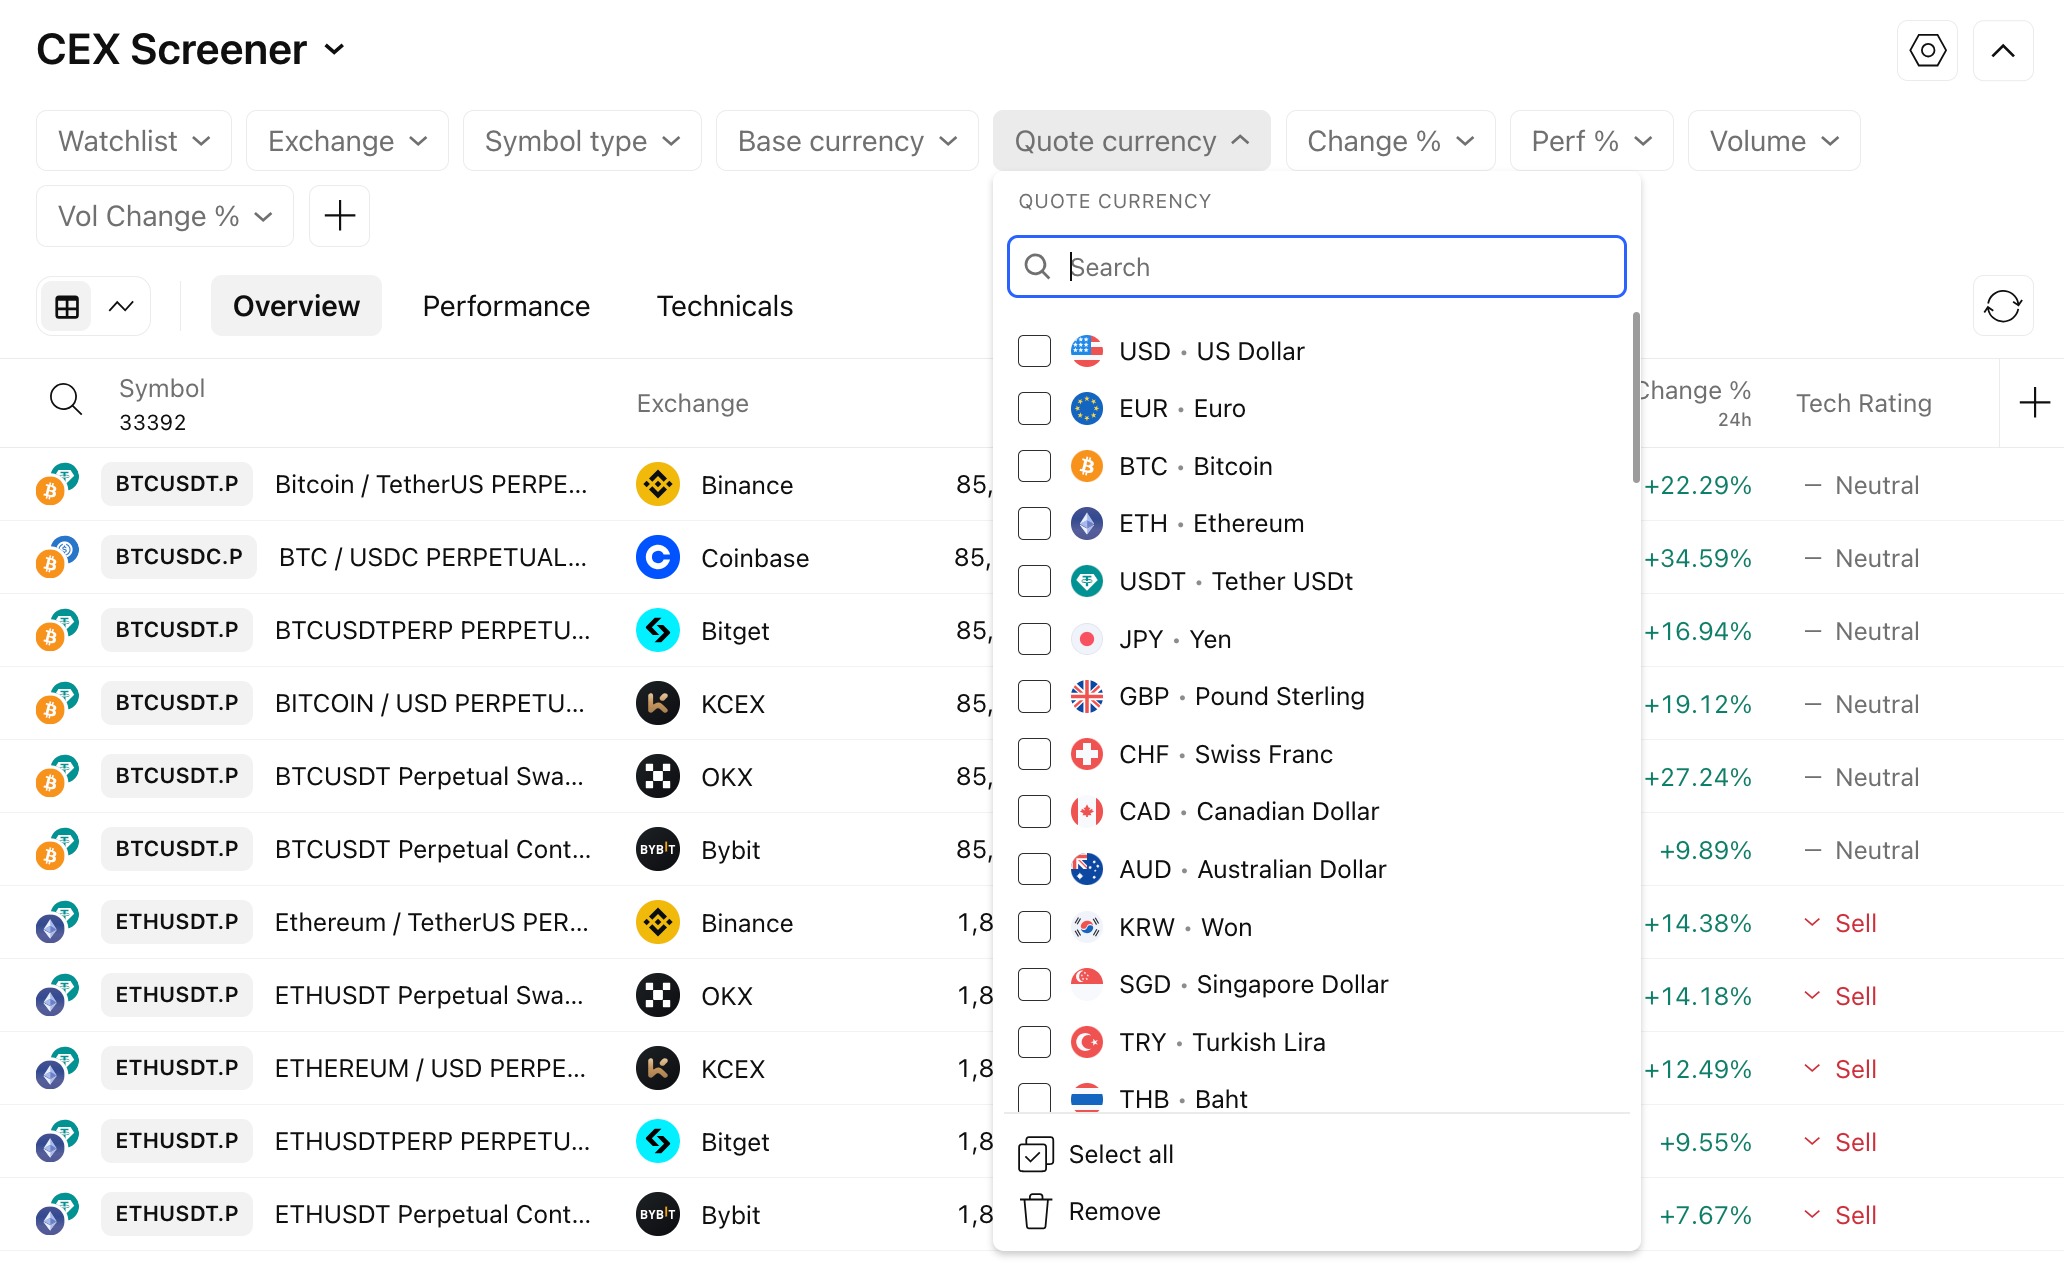Switch to the table view icon

pos(67,307)
